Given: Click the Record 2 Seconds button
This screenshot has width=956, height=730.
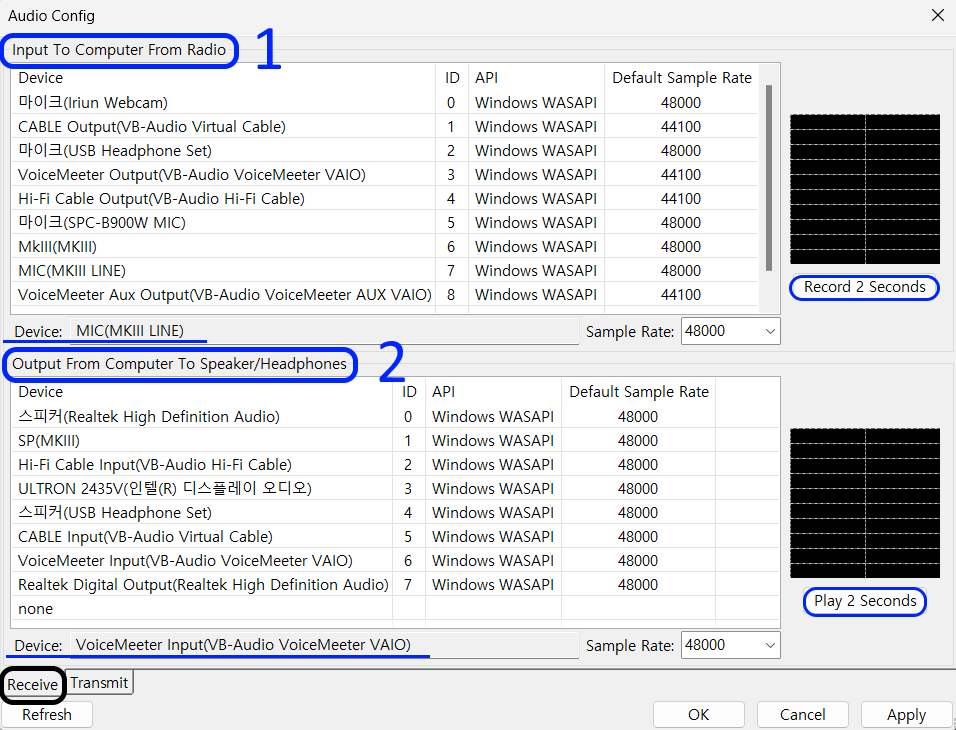Looking at the screenshot, I should click(865, 287).
